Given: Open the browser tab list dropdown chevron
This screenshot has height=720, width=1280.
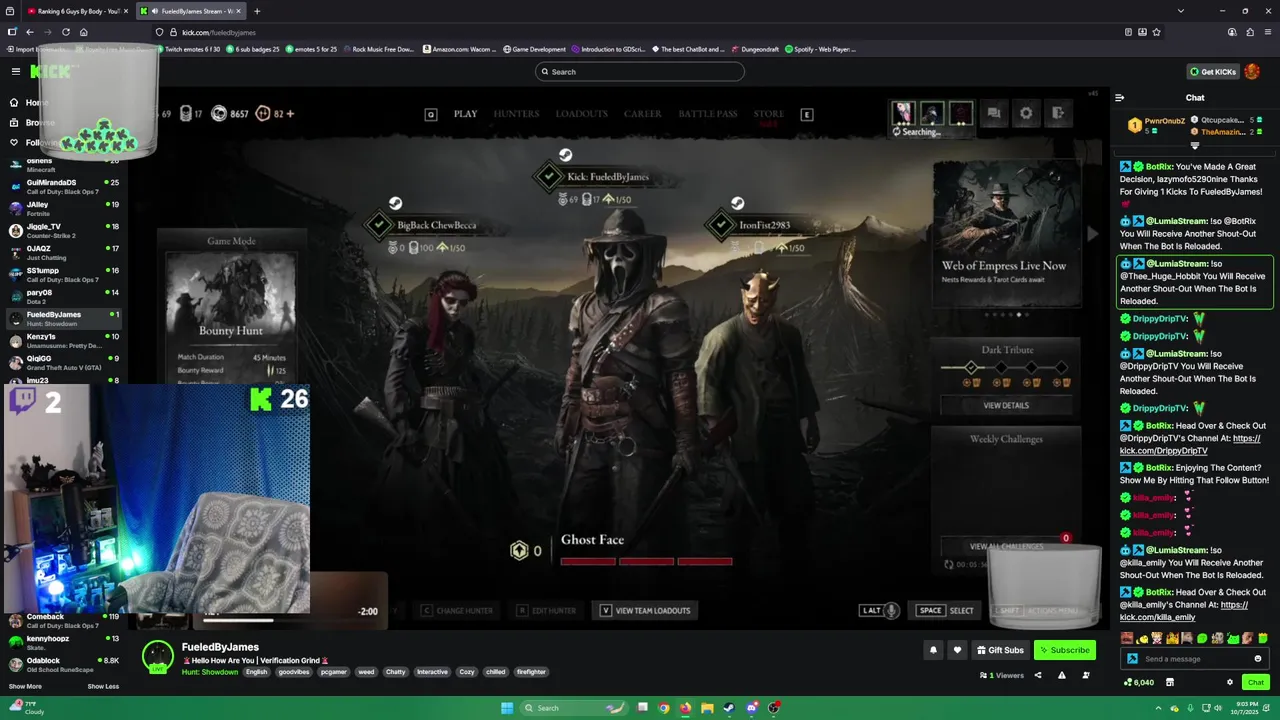Looking at the screenshot, I should pyautogui.click(x=1181, y=11).
